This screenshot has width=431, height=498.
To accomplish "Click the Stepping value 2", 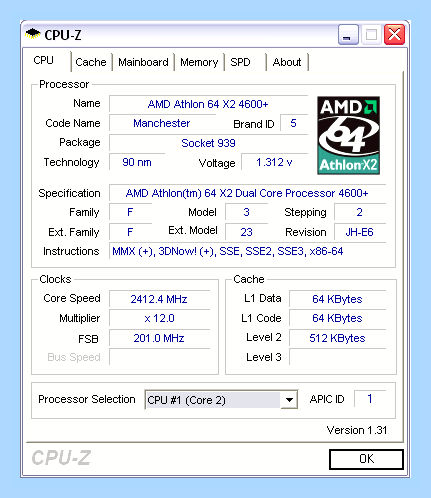I will point(360,212).
